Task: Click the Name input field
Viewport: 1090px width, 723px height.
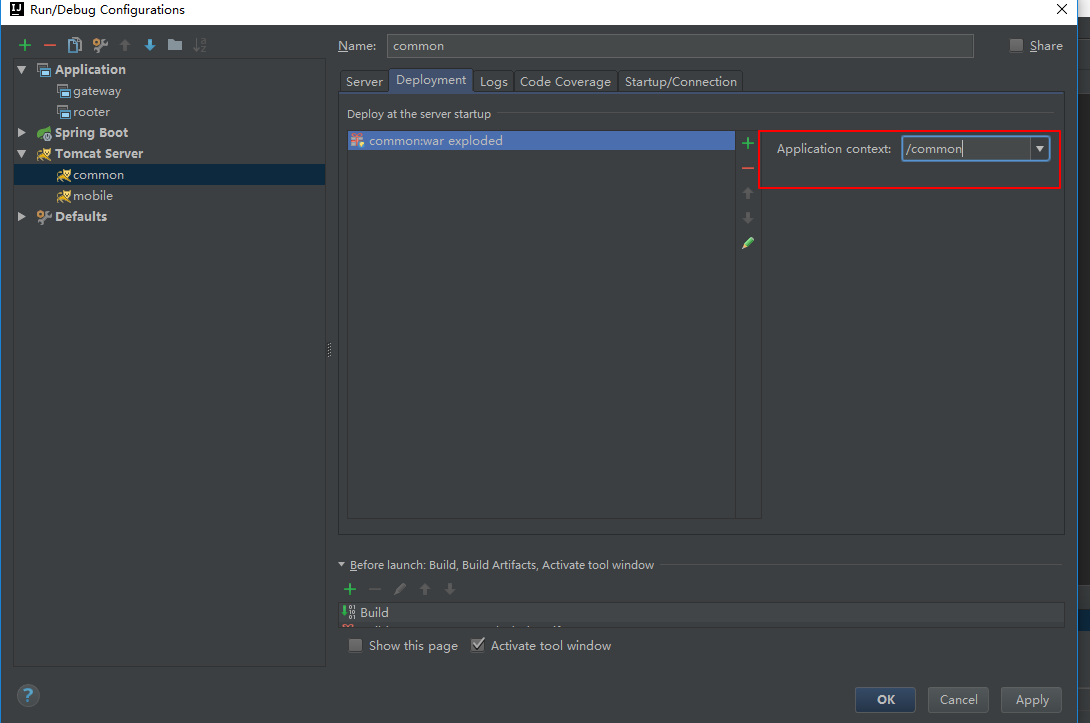Action: tap(680, 46)
